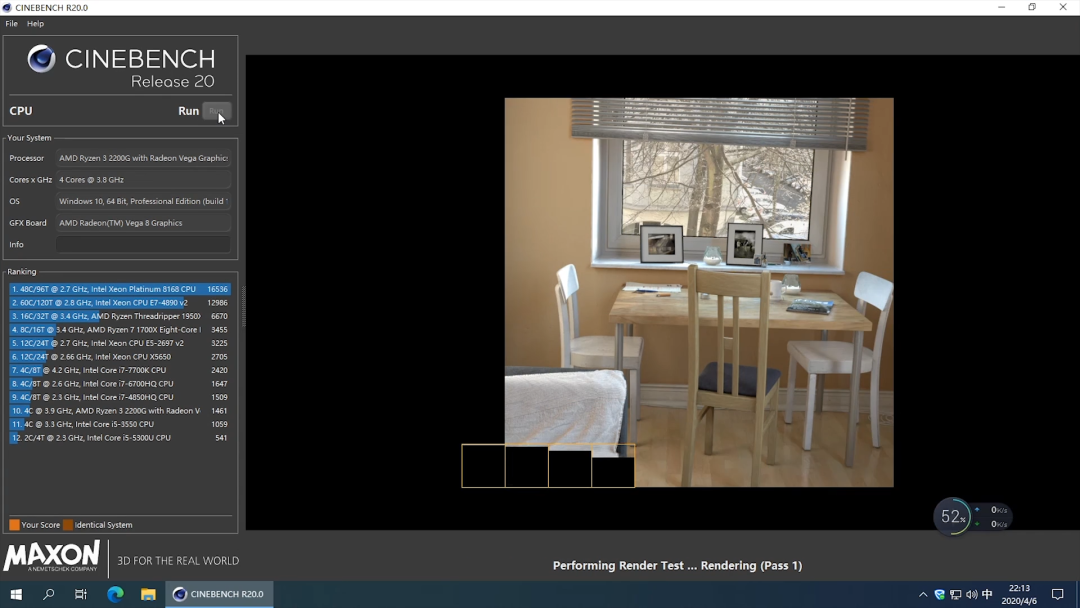The image size is (1080, 608).
Task: Click the security shield tray icon
Action: pyautogui.click(x=939, y=594)
